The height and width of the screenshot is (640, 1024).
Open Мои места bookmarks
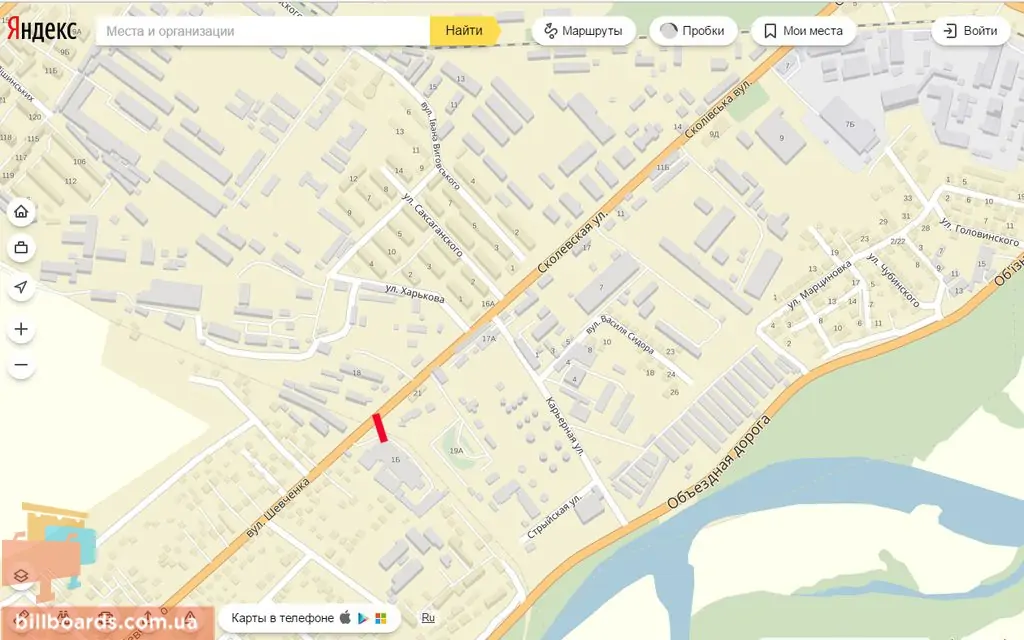coord(803,31)
